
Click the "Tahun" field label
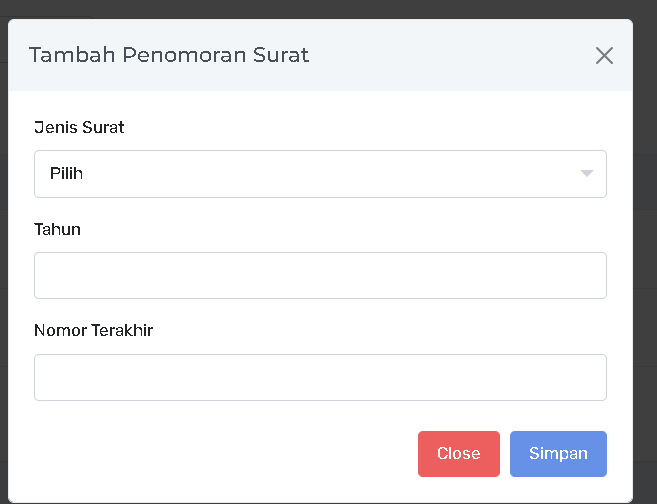point(57,229)
